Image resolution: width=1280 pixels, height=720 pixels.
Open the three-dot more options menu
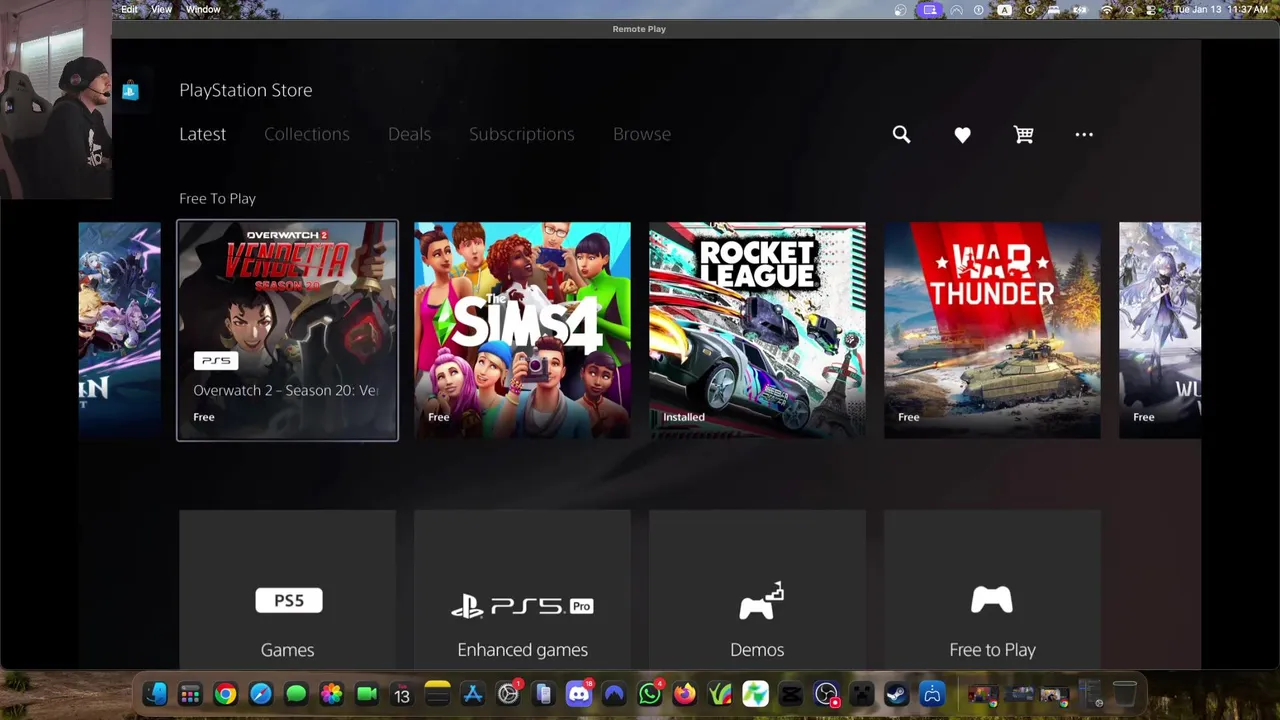(1084, 134)
